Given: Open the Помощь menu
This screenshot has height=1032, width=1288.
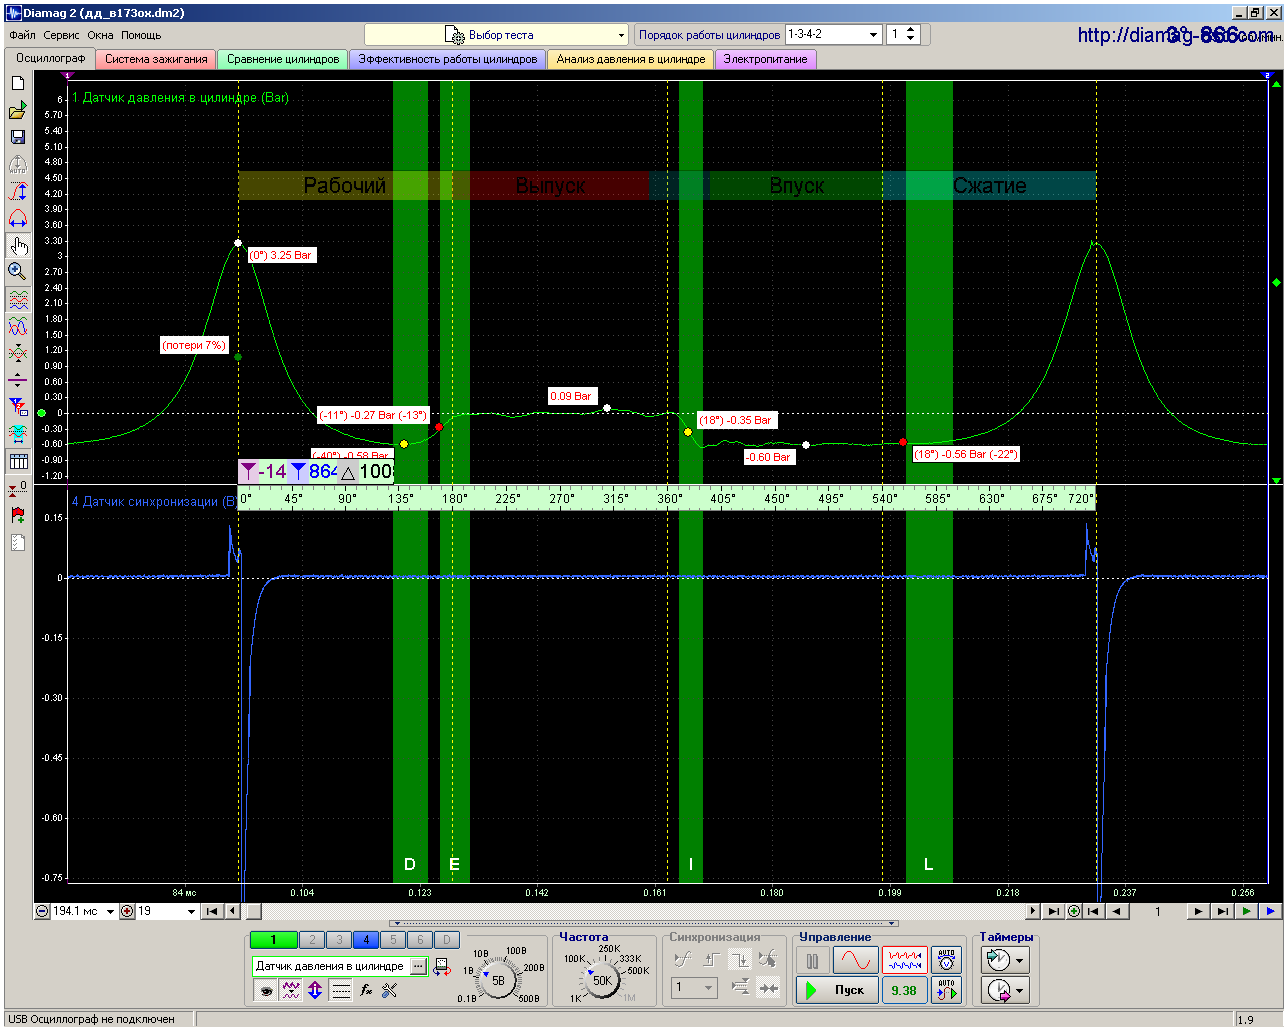Looking at the screenshot, I should click(141, 35).
